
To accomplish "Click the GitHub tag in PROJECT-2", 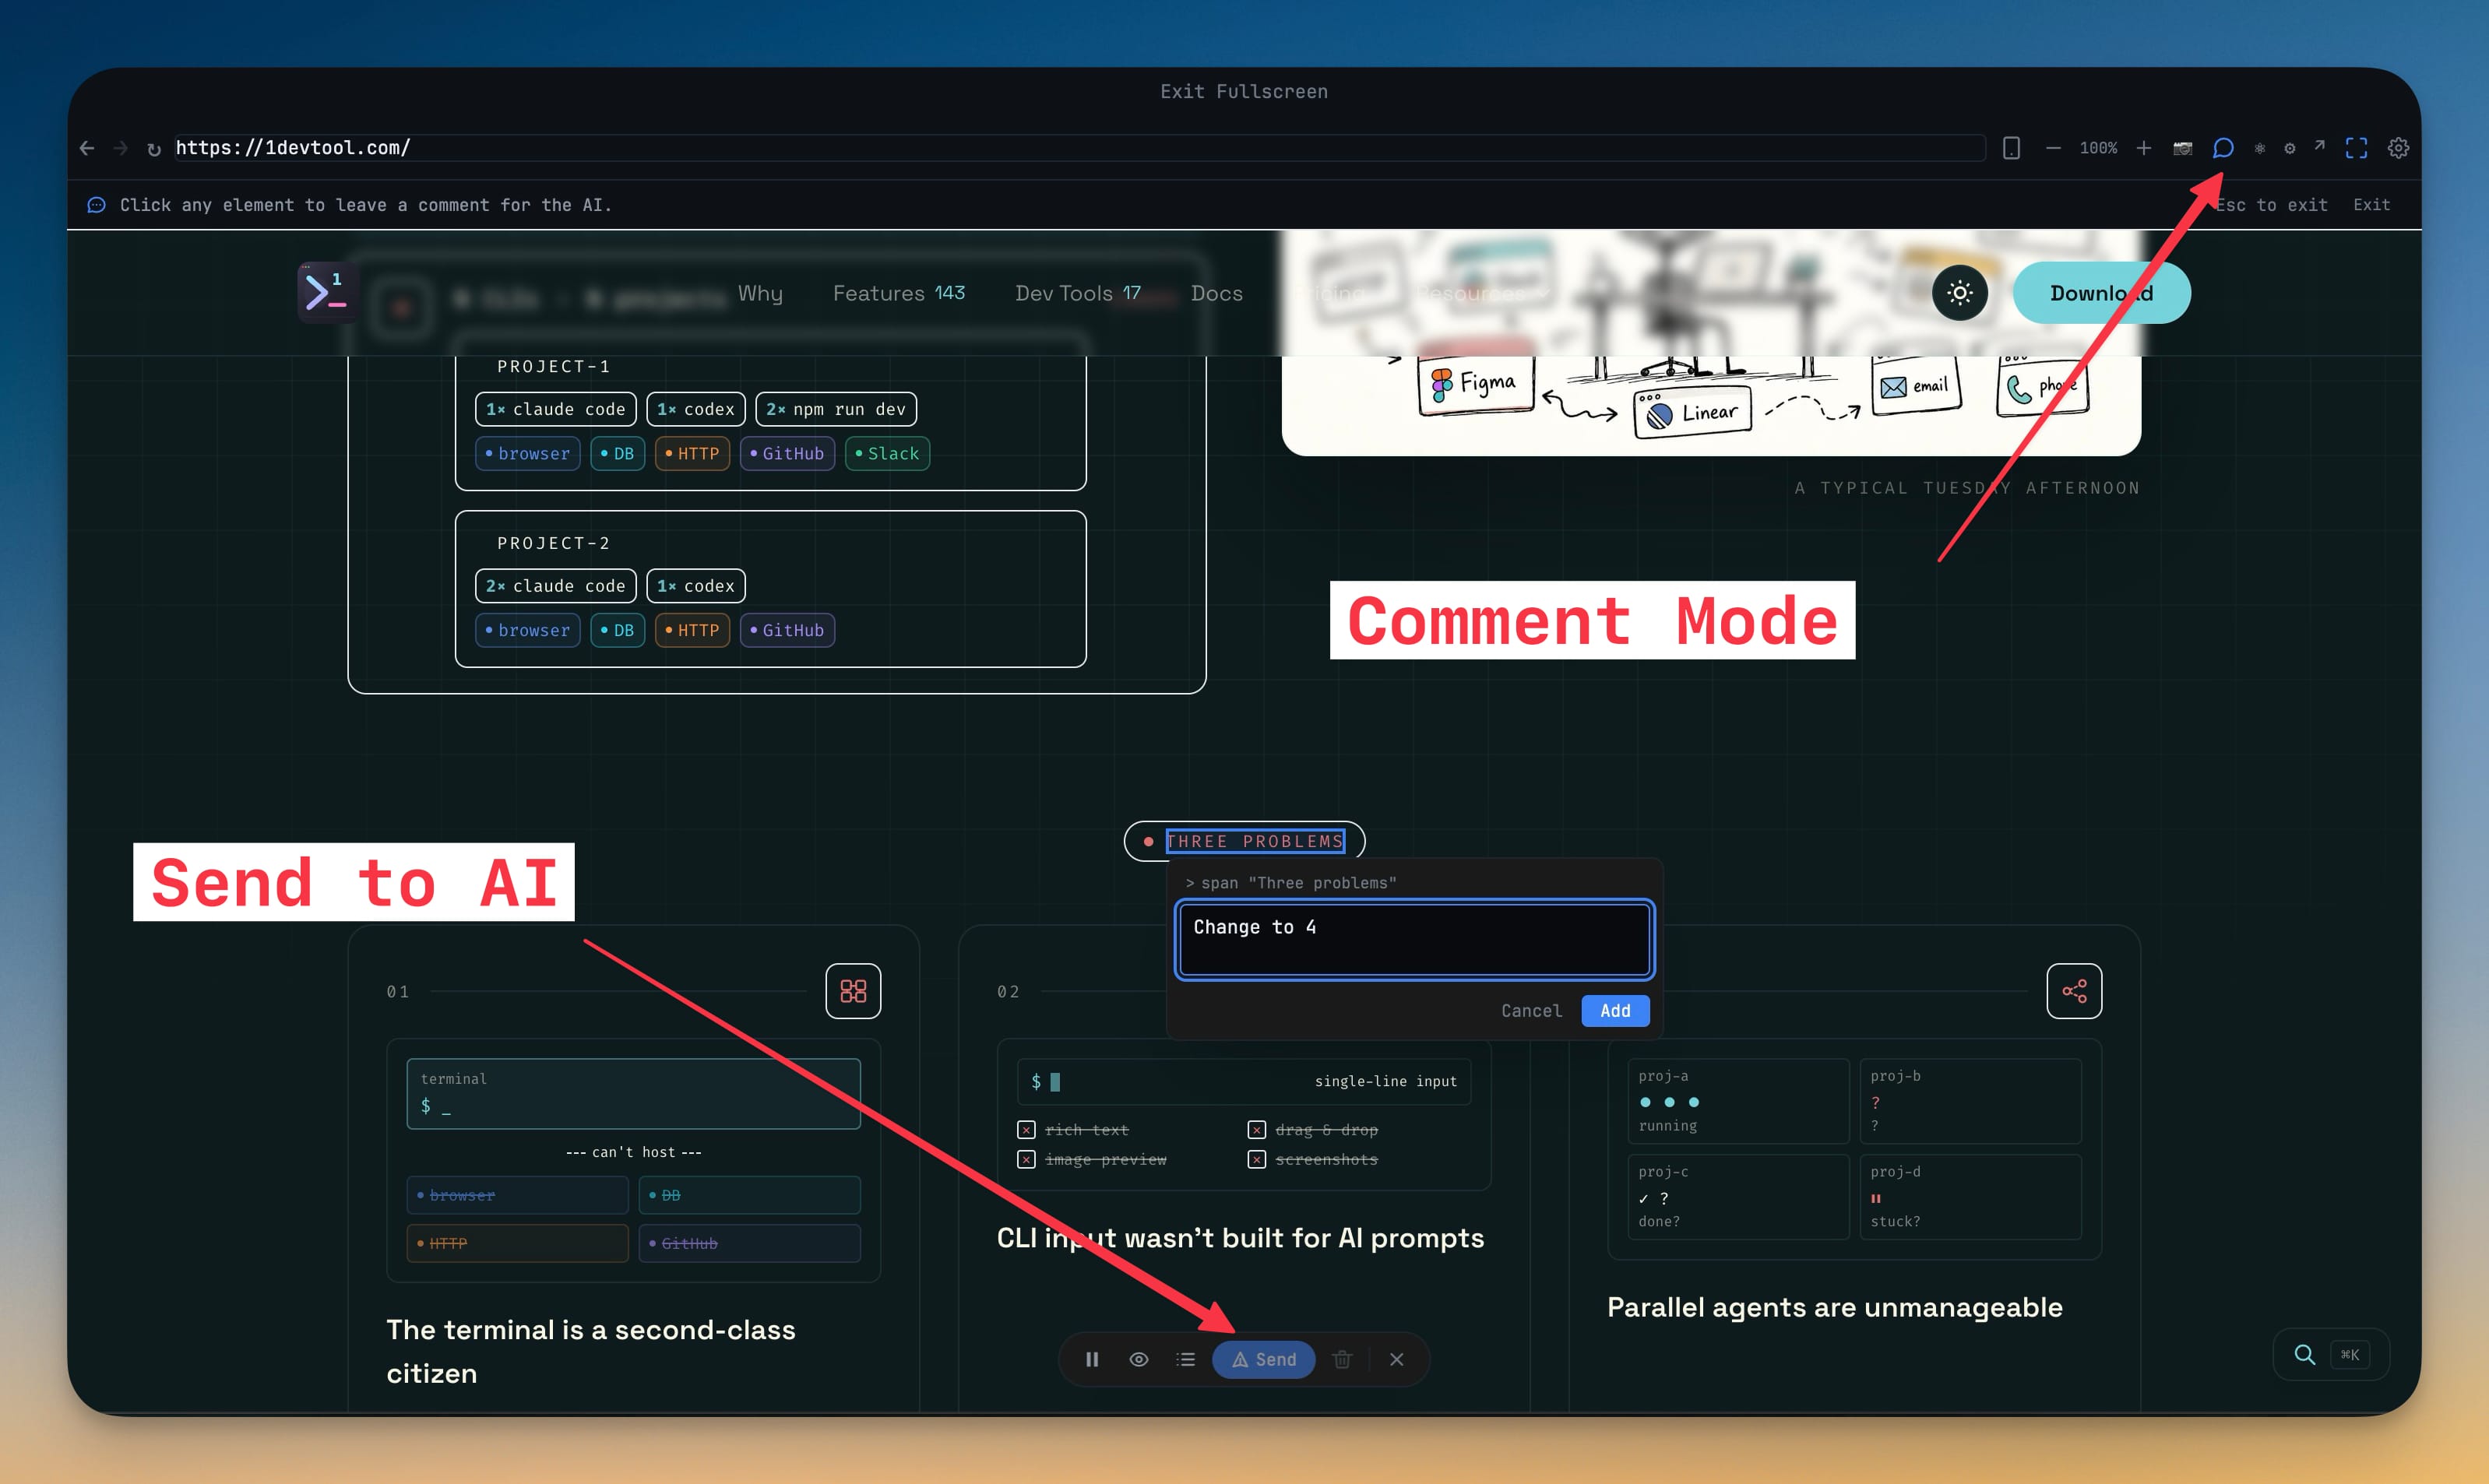I will click(x=787, y=630).
